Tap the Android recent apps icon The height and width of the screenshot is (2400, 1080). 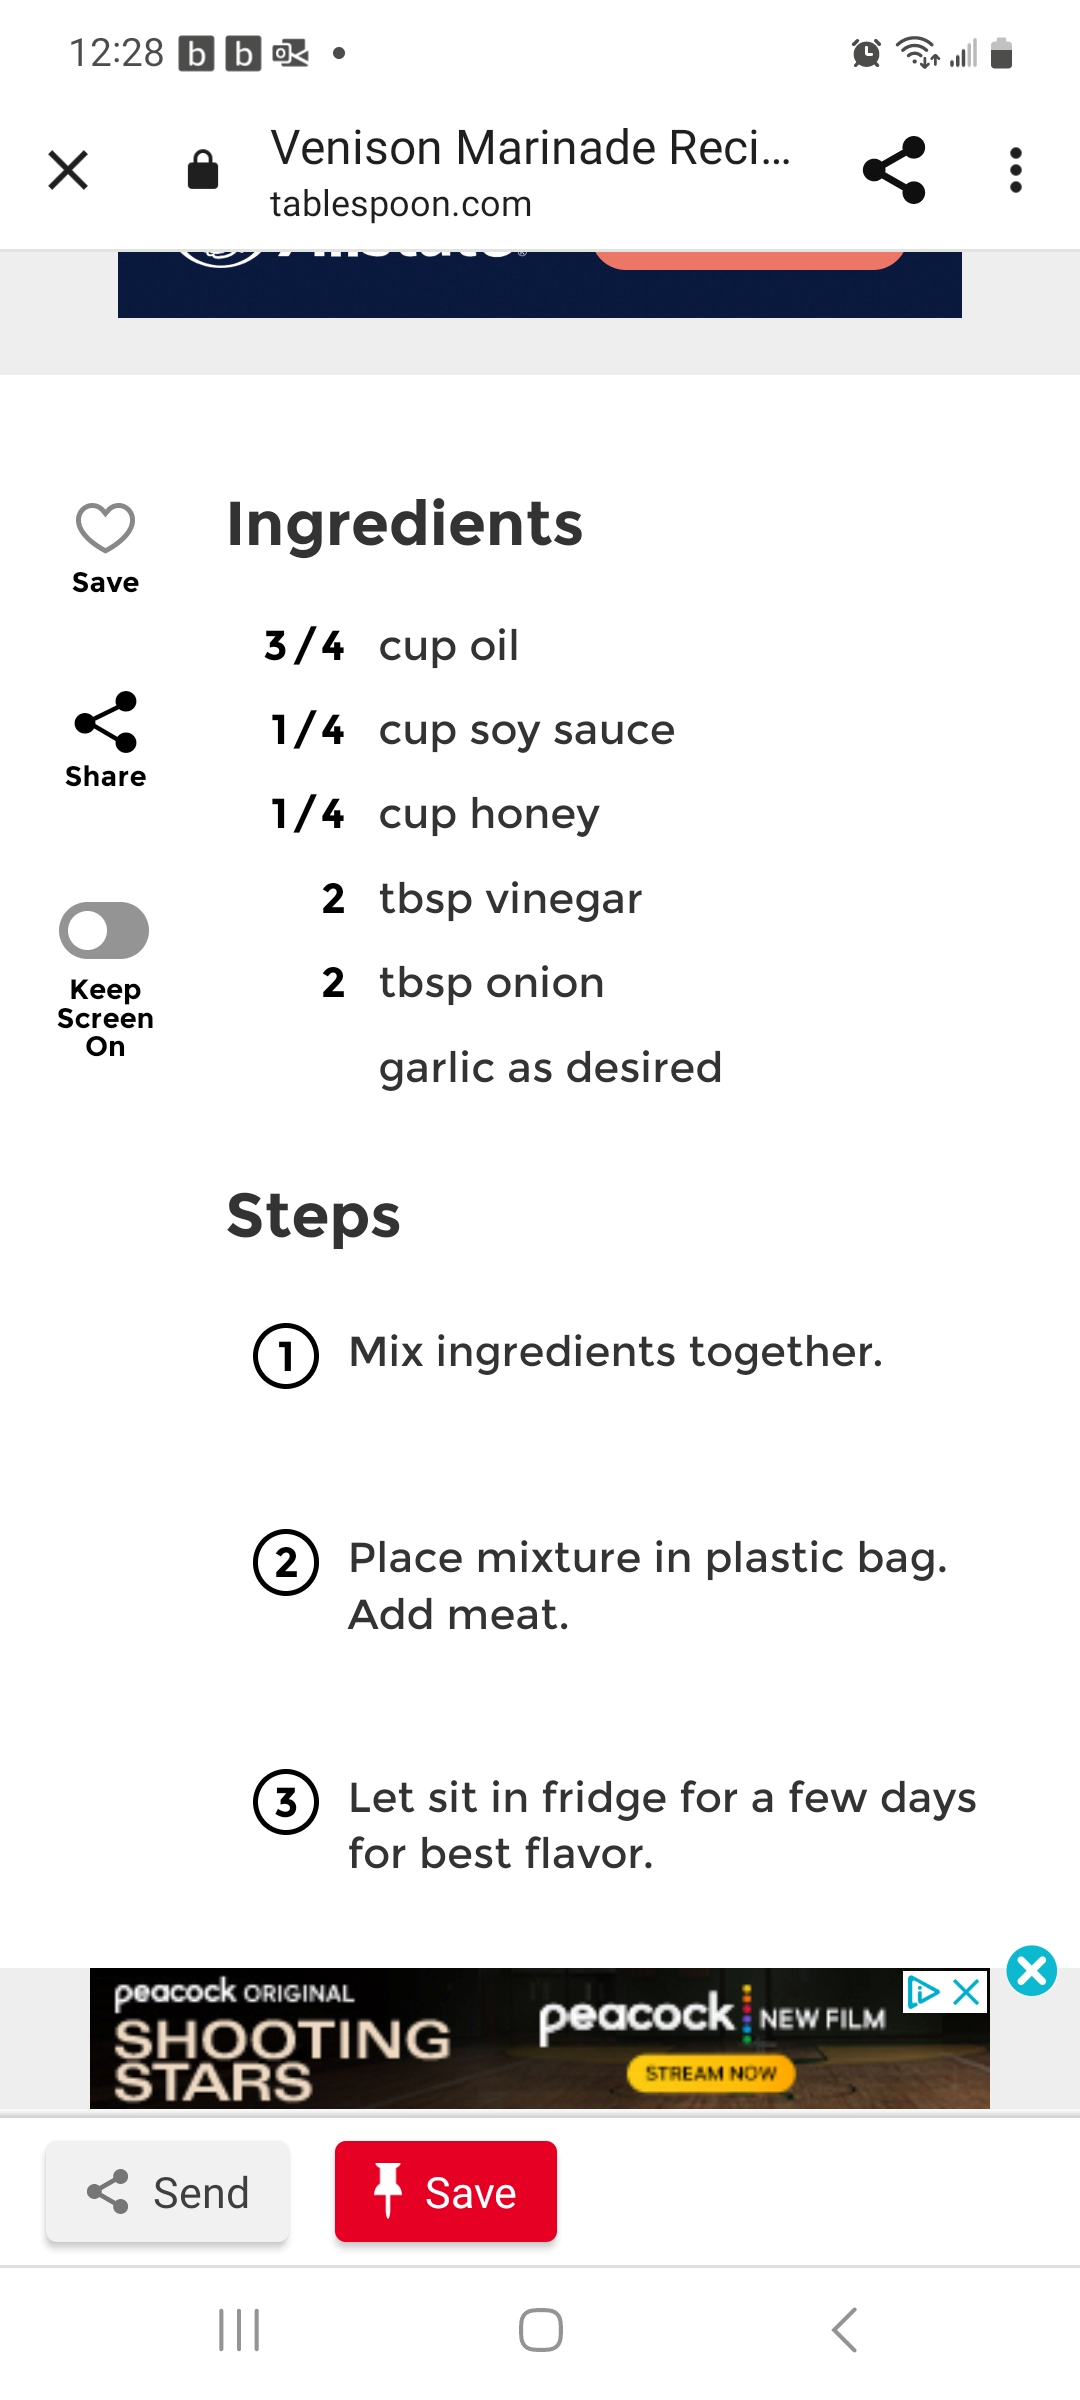coord(239,2330)
